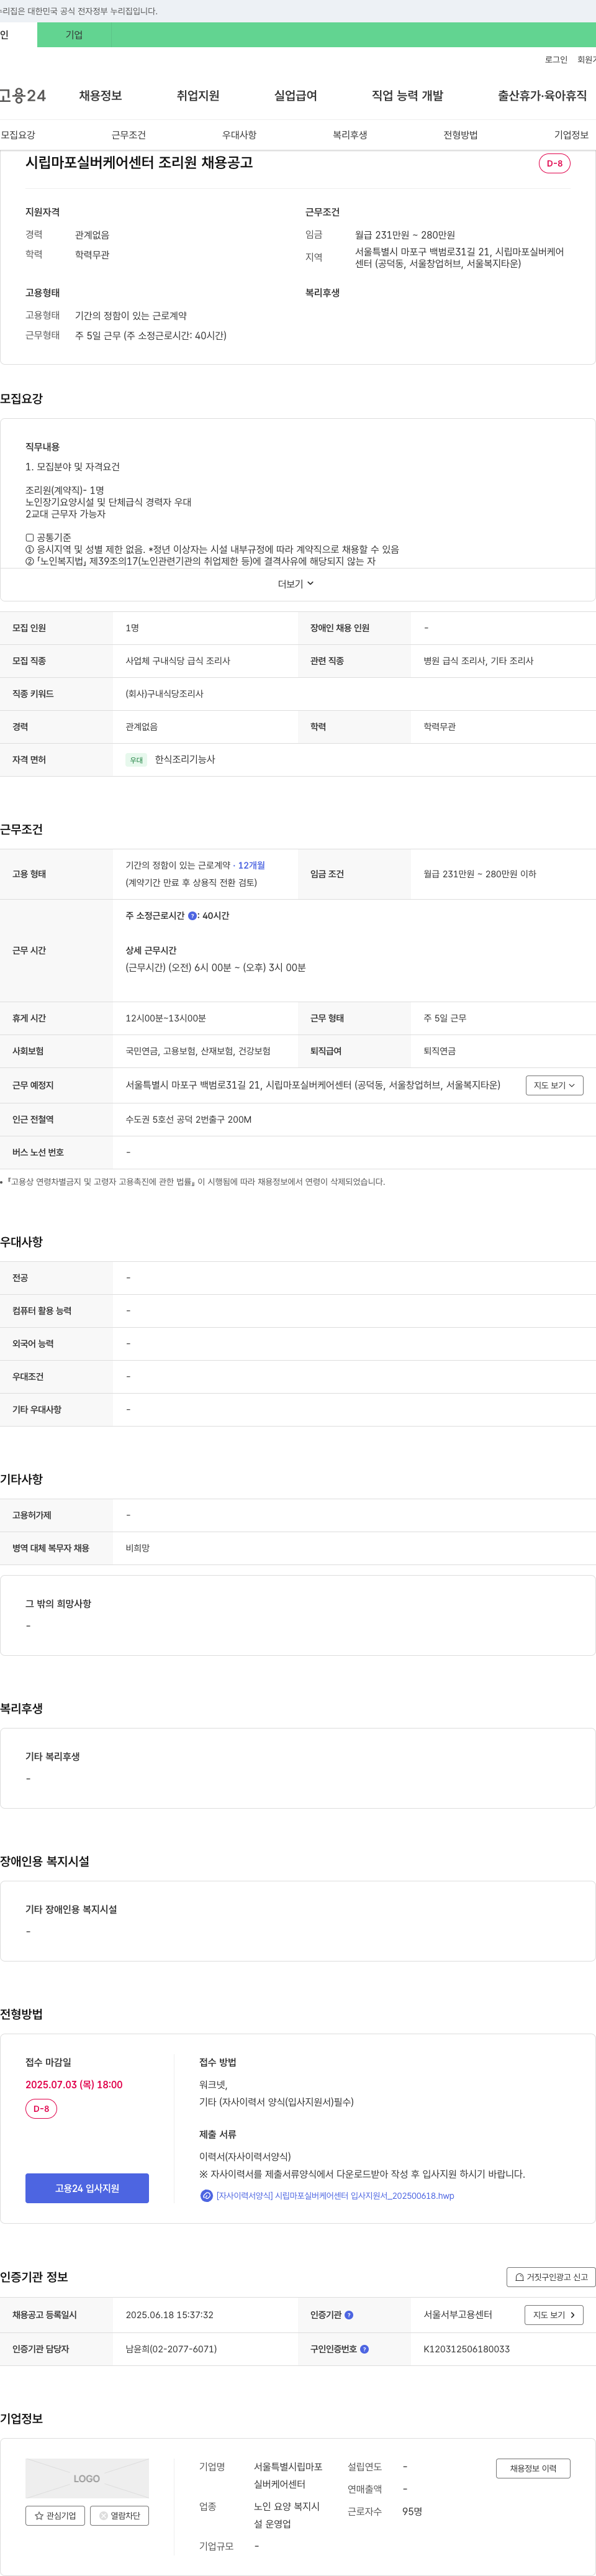Click the star icon on 관심기업

click(x=39, y=2515)
